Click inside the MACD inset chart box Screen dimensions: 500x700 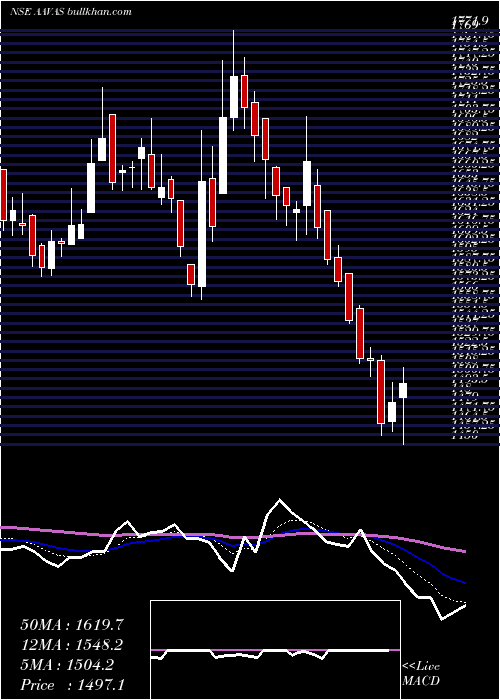[275, 650]
